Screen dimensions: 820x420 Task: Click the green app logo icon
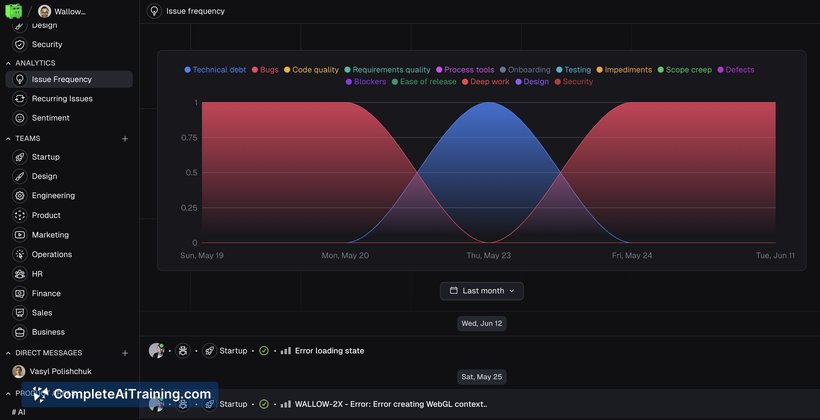(14, 11)
